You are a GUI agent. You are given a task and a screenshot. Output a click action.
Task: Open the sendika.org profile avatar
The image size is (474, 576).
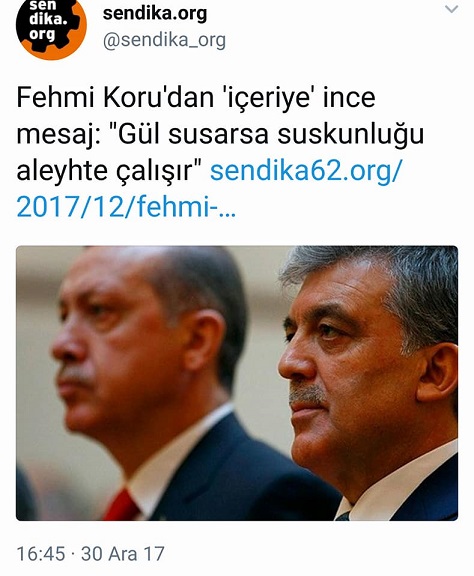pyautogui.click(x=51, y=26)
